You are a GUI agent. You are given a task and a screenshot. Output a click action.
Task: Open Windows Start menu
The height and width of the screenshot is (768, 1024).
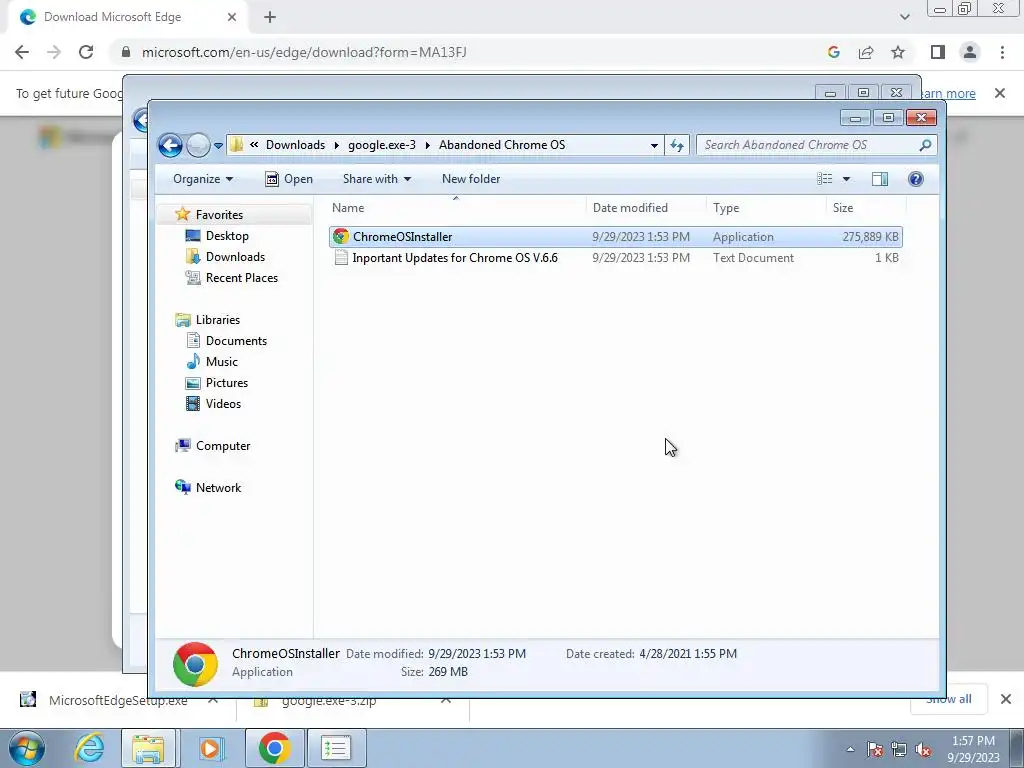pyautogui.click(x=27, y=748)
